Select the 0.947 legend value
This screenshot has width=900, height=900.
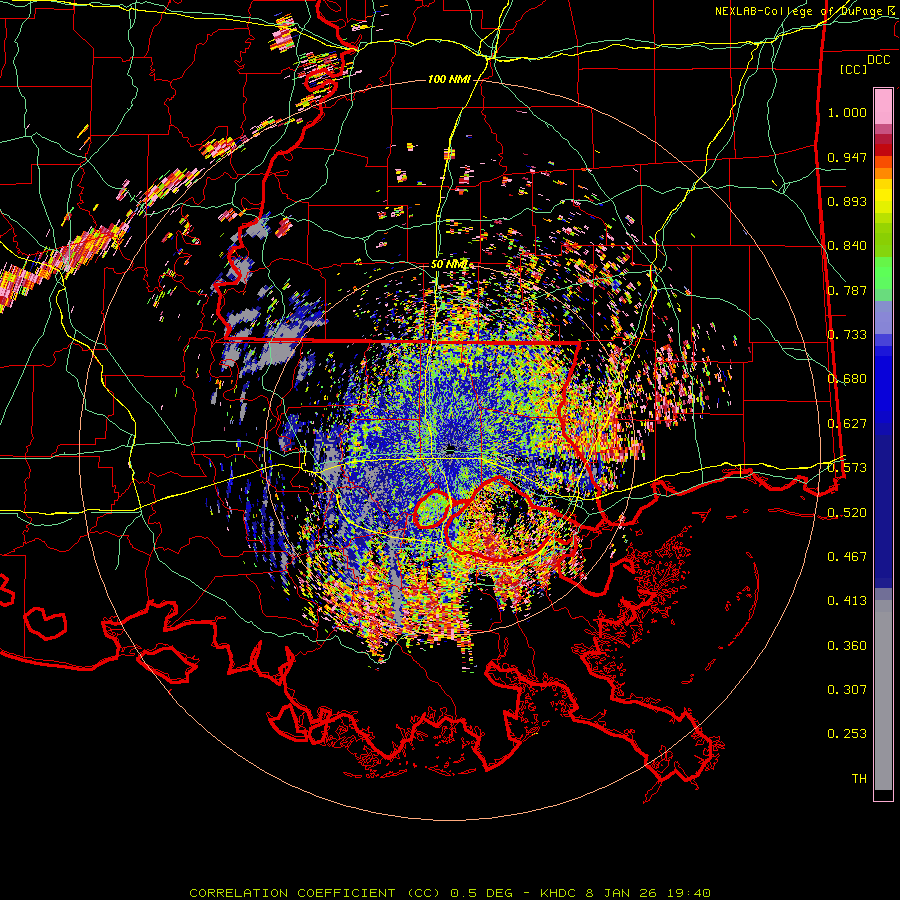click(847, 157)
